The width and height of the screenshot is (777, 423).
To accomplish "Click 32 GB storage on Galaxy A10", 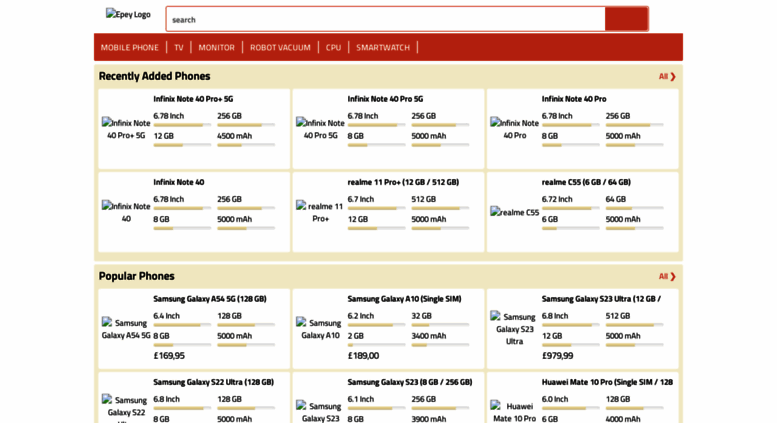I will click(x=422, y=316).
